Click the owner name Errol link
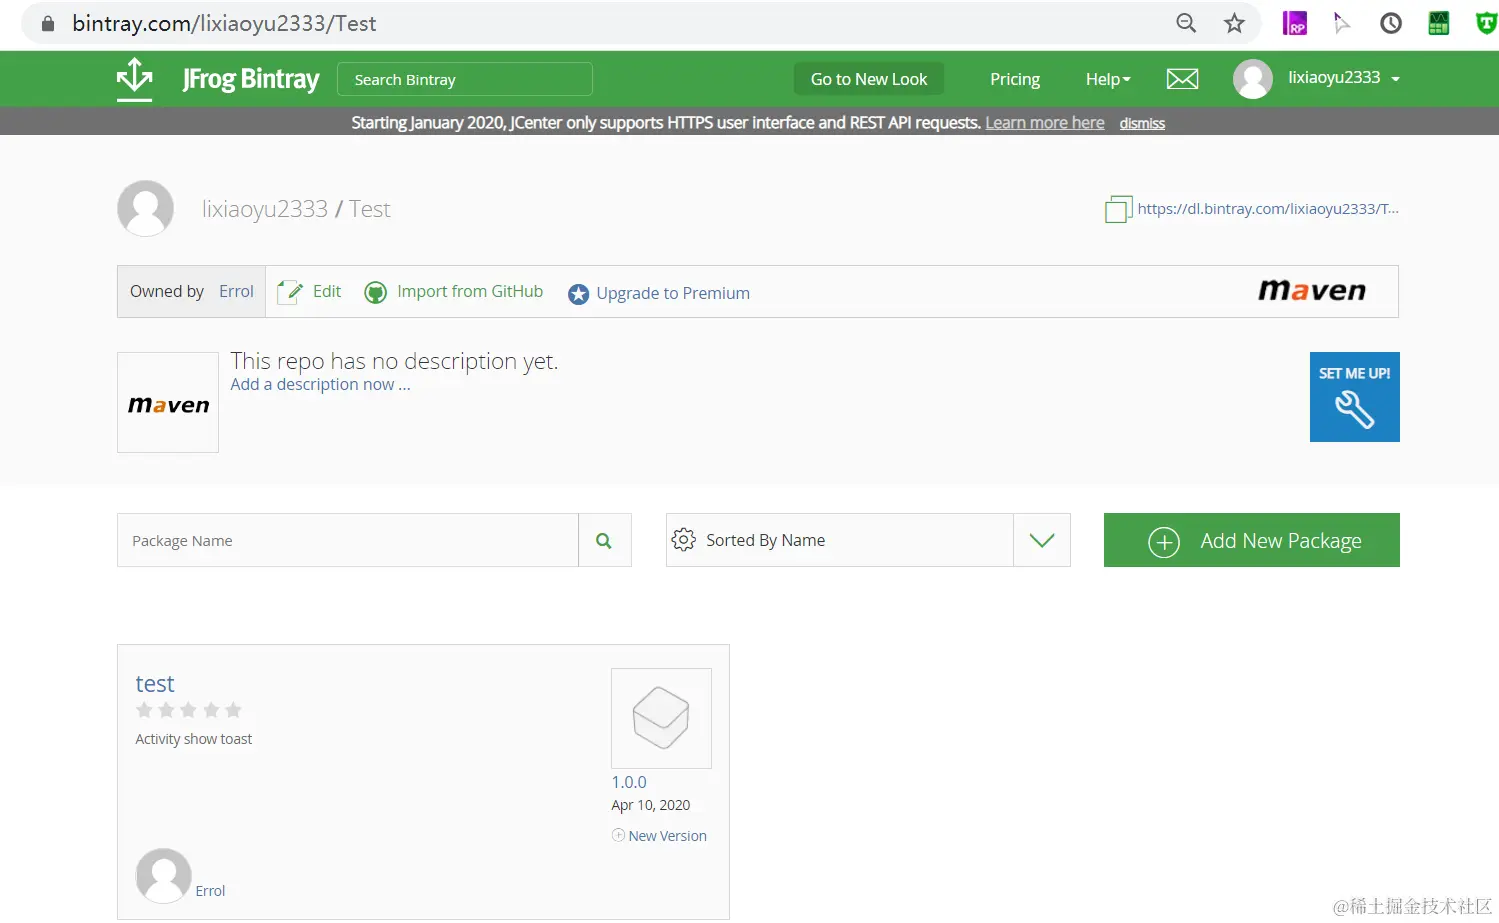The image size is (1499, 923). pyautogui.click(x=236, y=291)
